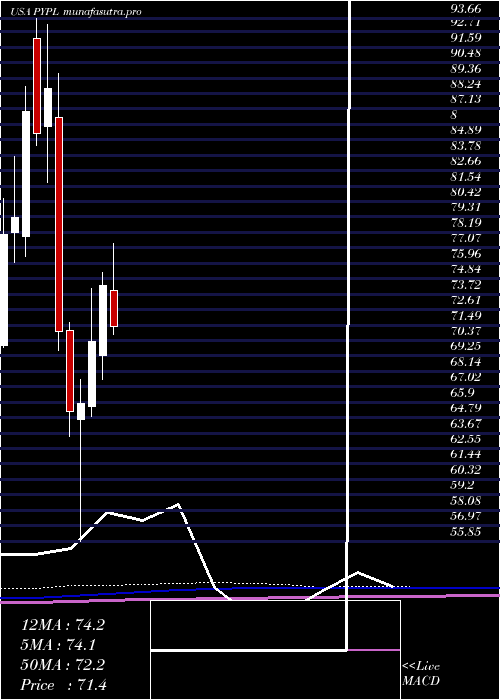500x700 pixels.
Task: Click the 69.25 price axis label
Action: click(x=466, y=347)
